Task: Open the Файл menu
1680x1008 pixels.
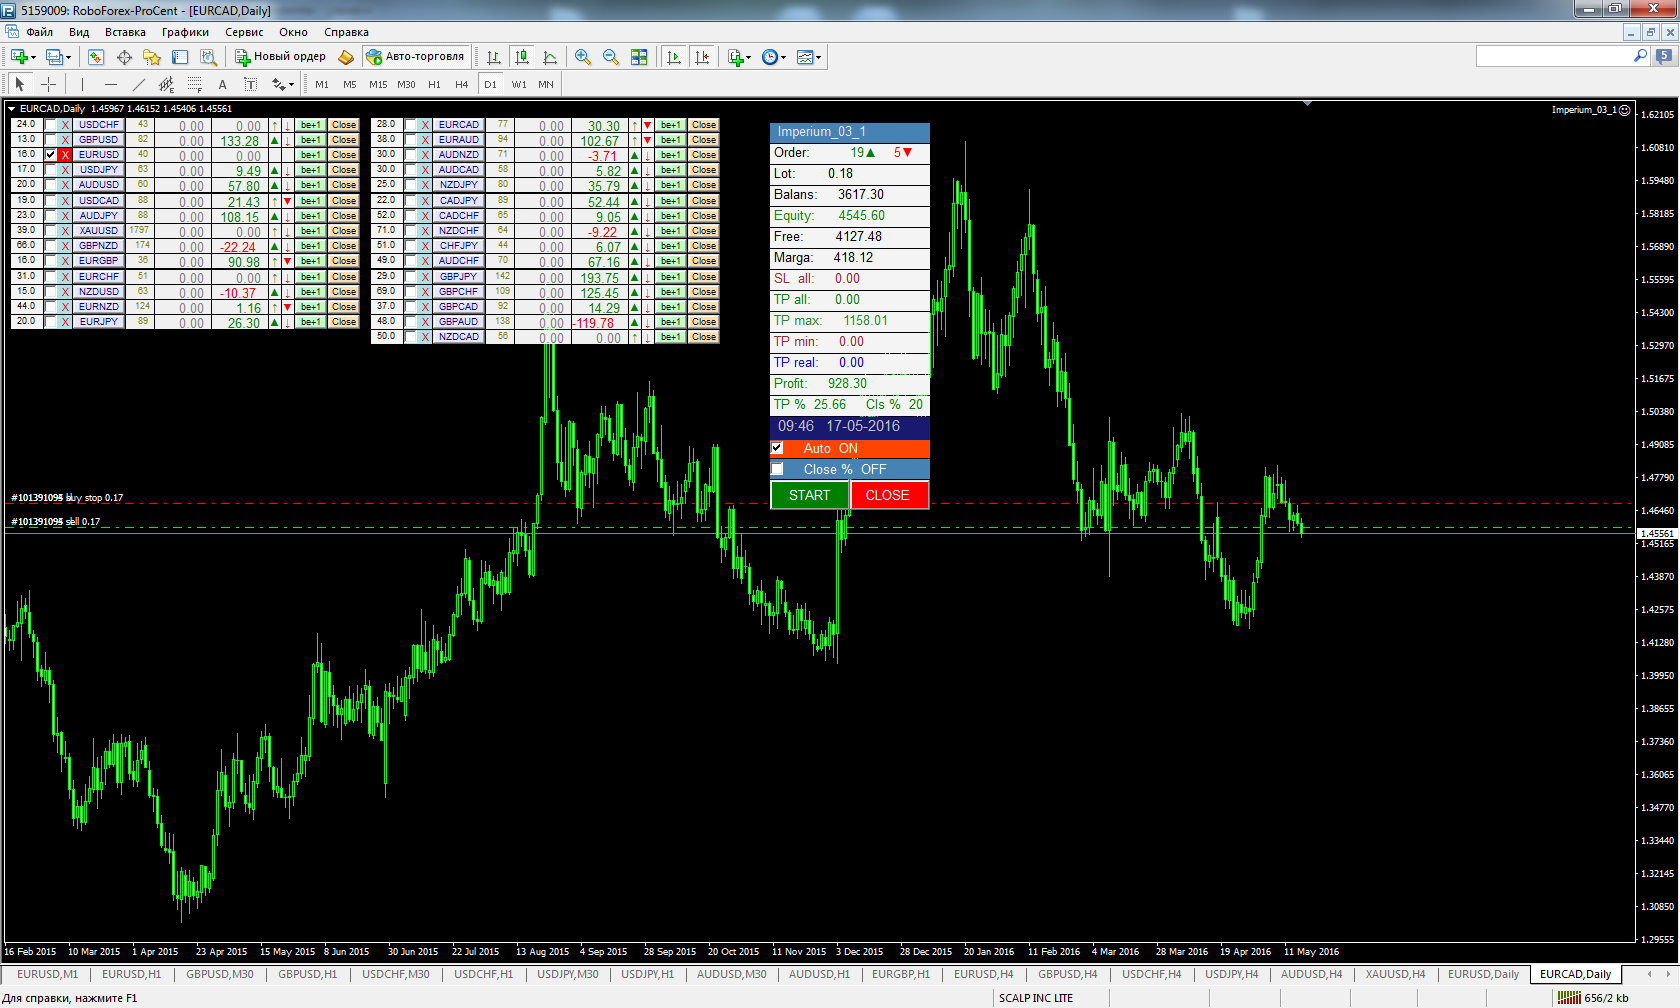Action: point(39,32)
